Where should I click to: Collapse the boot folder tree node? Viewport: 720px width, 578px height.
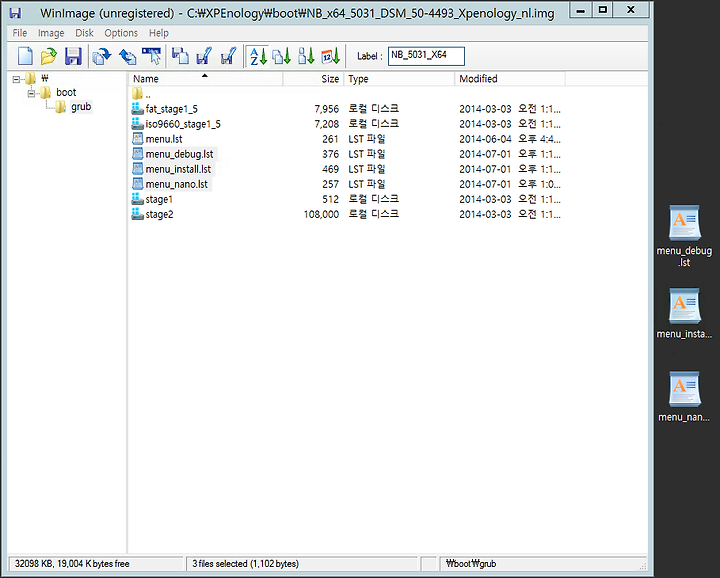click(x=31, y=93)
